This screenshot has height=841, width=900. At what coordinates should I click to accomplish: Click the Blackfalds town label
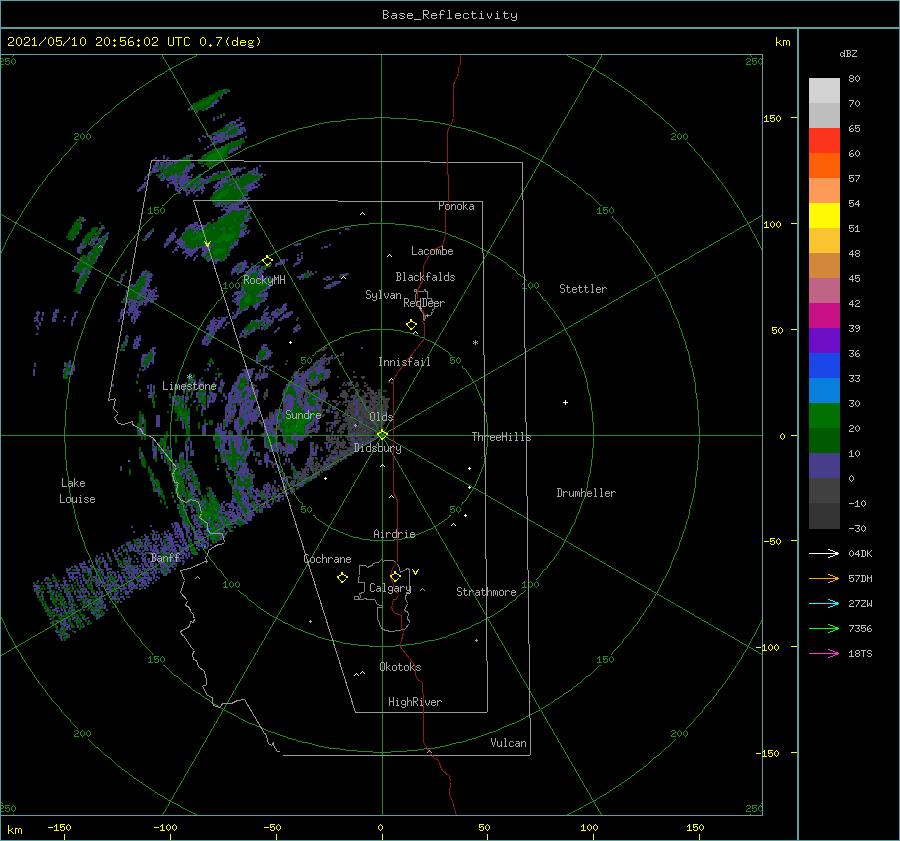click(425, 277)
